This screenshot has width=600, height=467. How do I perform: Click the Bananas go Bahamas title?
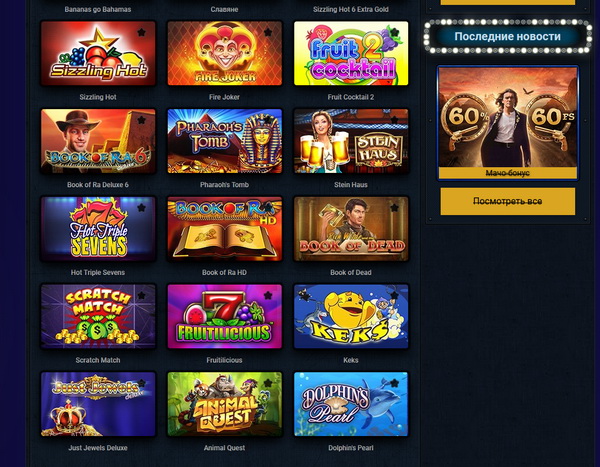pyautogui.click(x=98, y=9)
